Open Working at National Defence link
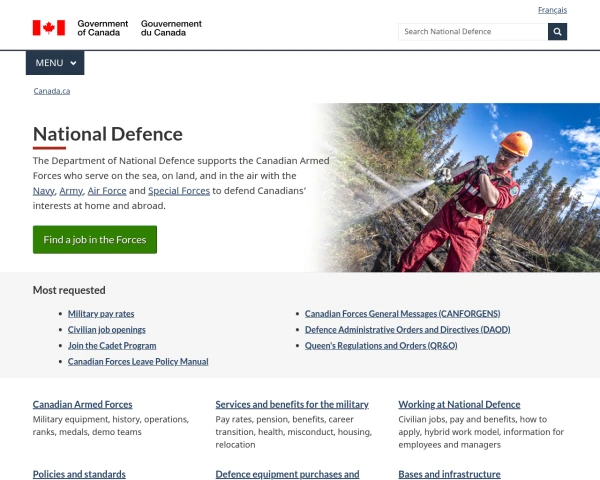 pyautogui.click(x=459, y=404)
